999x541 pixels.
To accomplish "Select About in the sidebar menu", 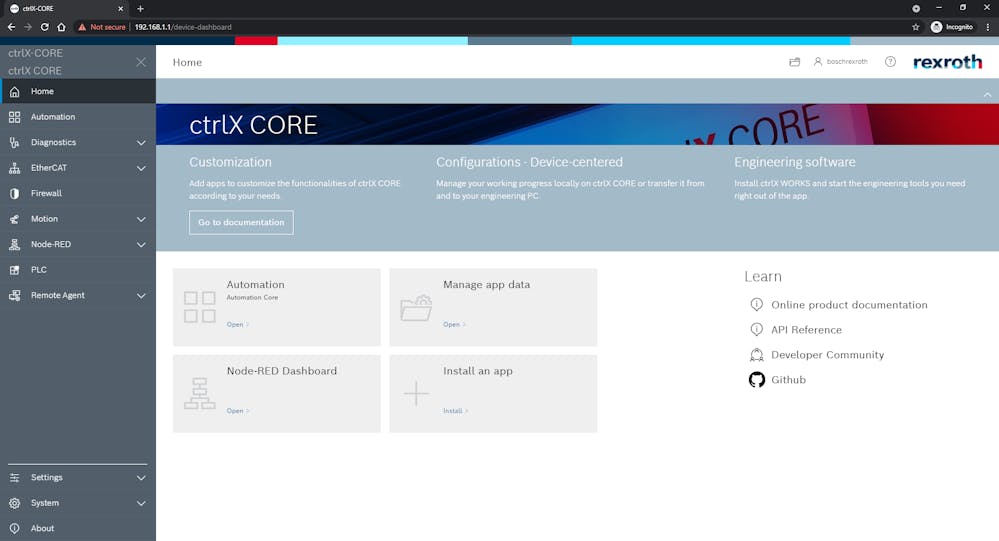I will 78,528.
